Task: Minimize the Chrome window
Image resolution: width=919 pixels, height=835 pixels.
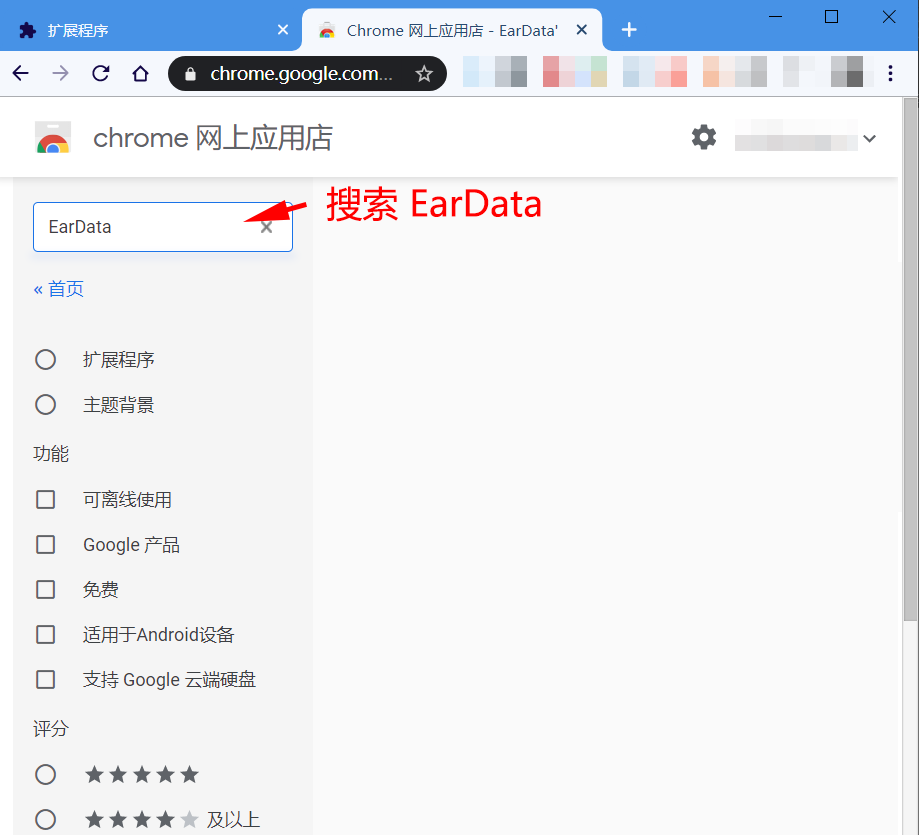Action: pyautogui.click(x=775, y=16)
